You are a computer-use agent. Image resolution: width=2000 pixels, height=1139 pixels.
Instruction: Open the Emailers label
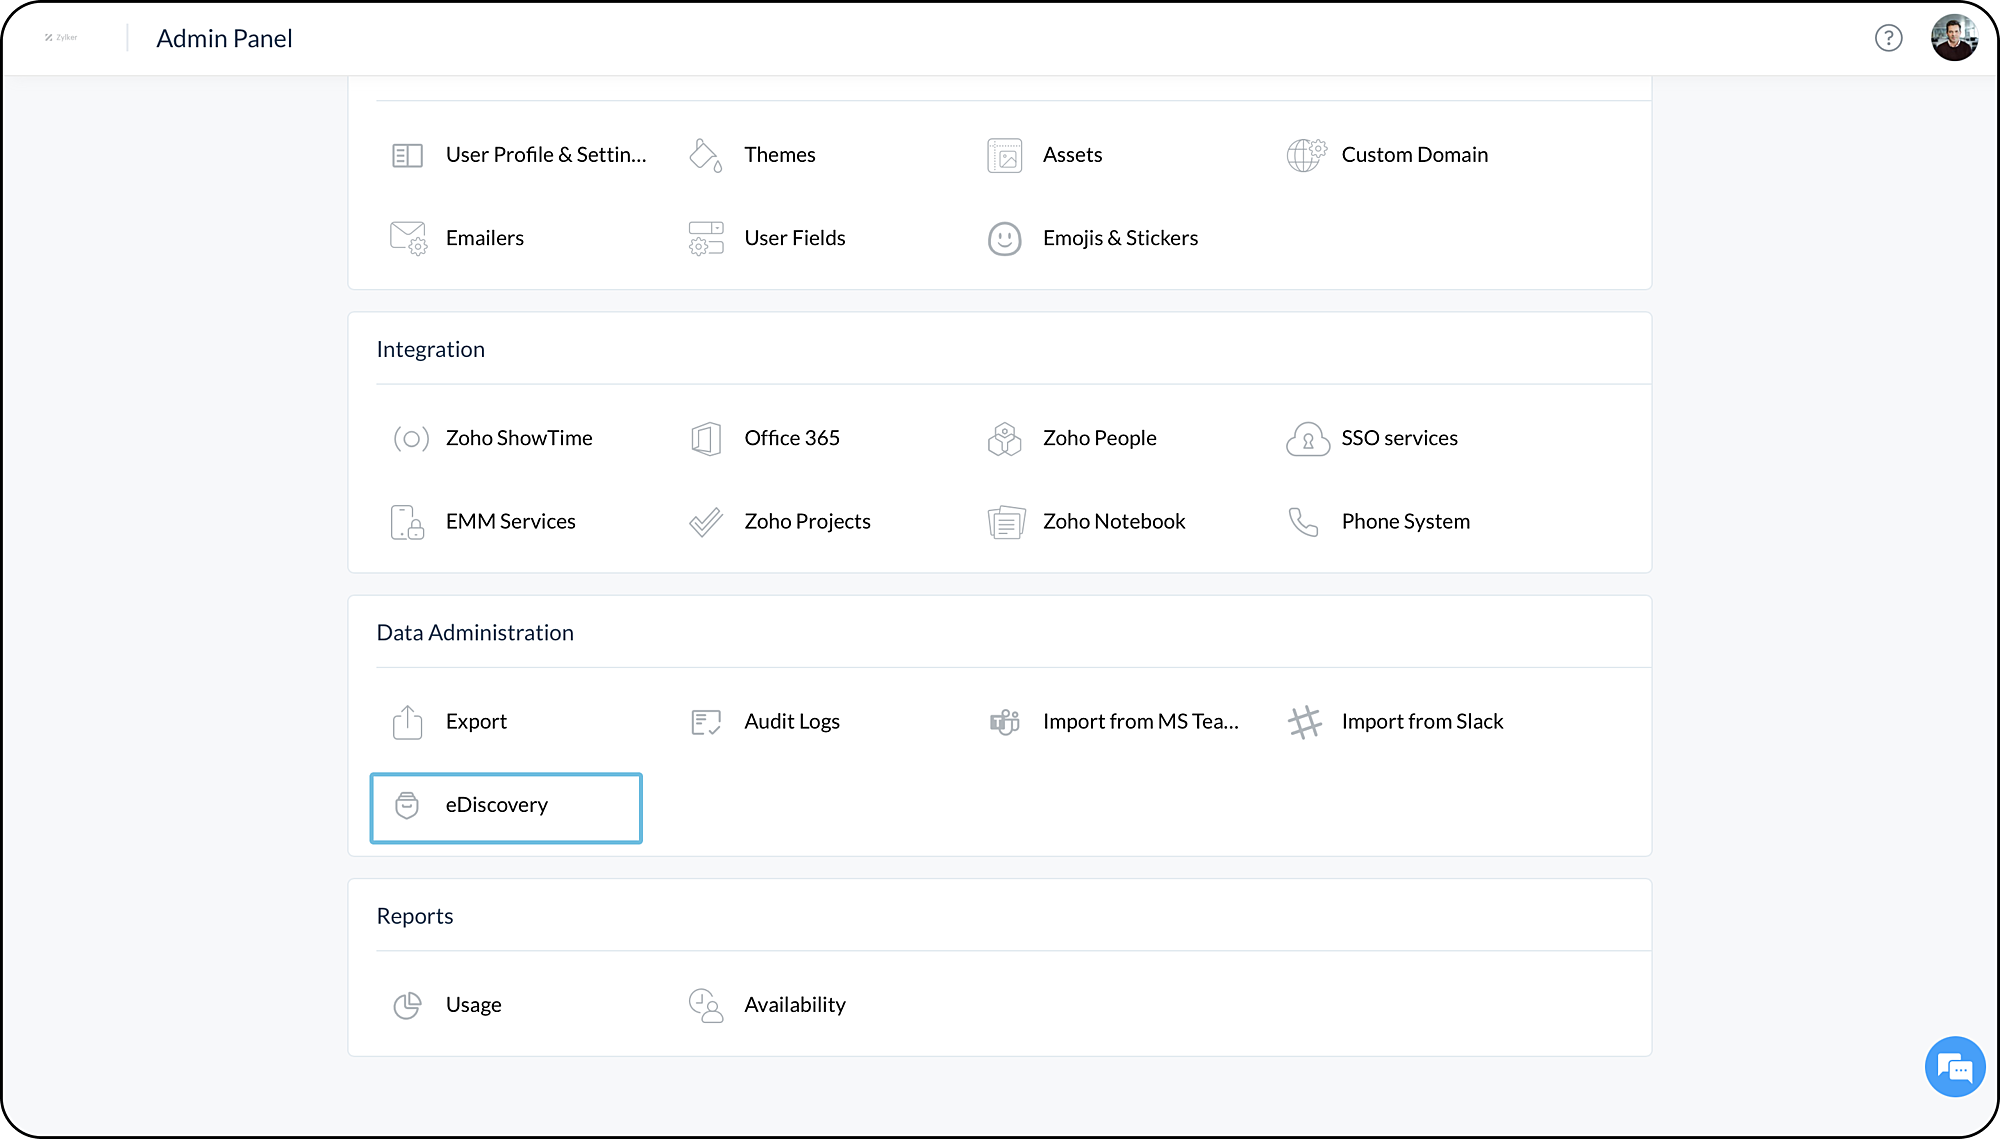(x=485, y=238)
